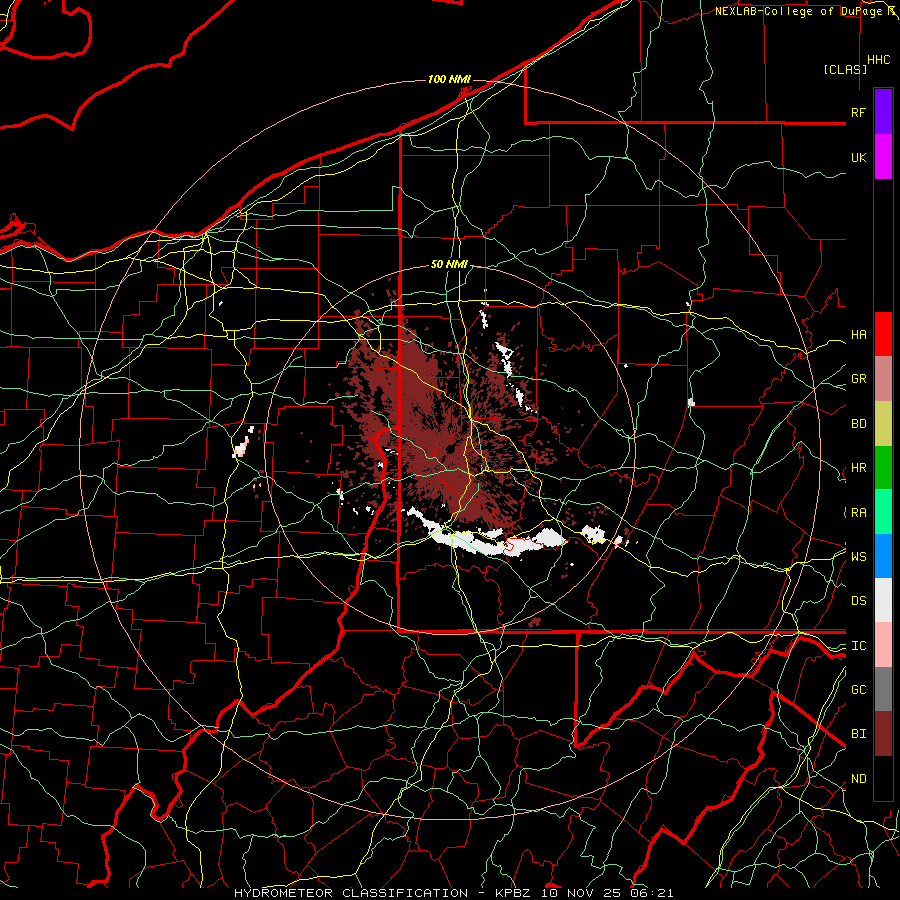Click the WS blue legend swatch
The image size is (900, 900).
click(883, 556)
